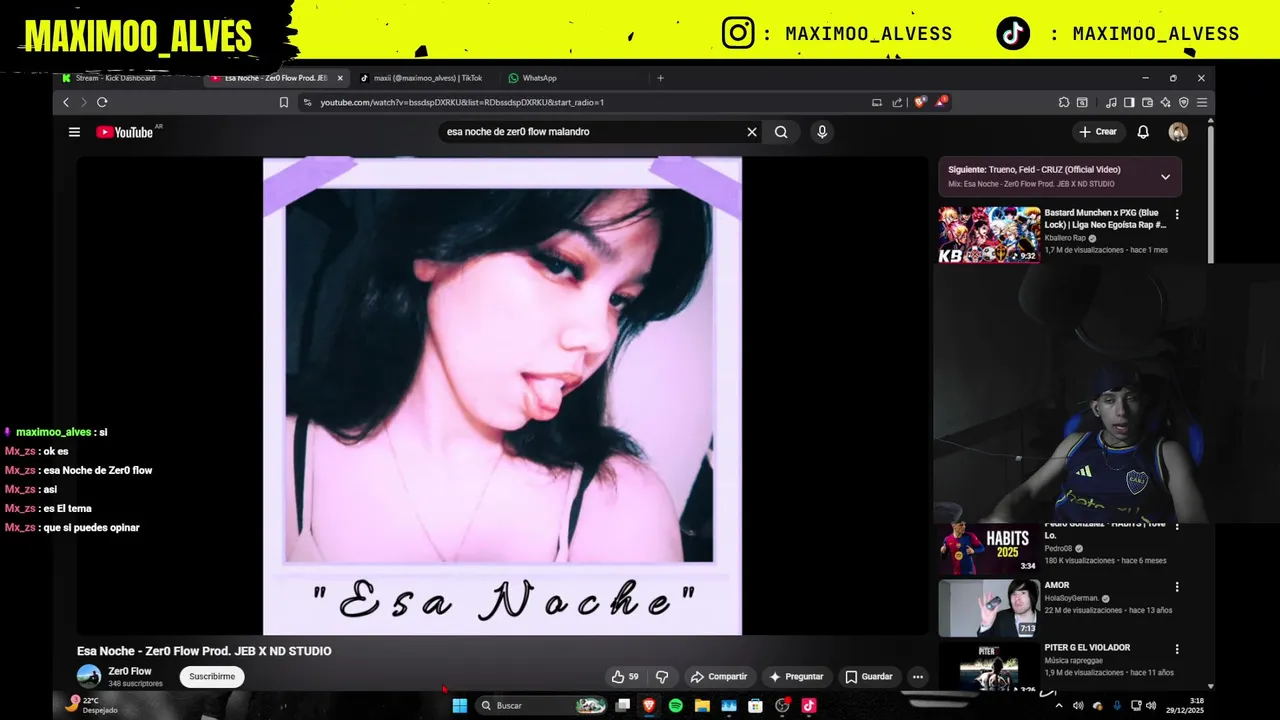This screenshot has height=720, width=1280.
Task: Click the page vertical scrollbar
Action: point(1210,195)
